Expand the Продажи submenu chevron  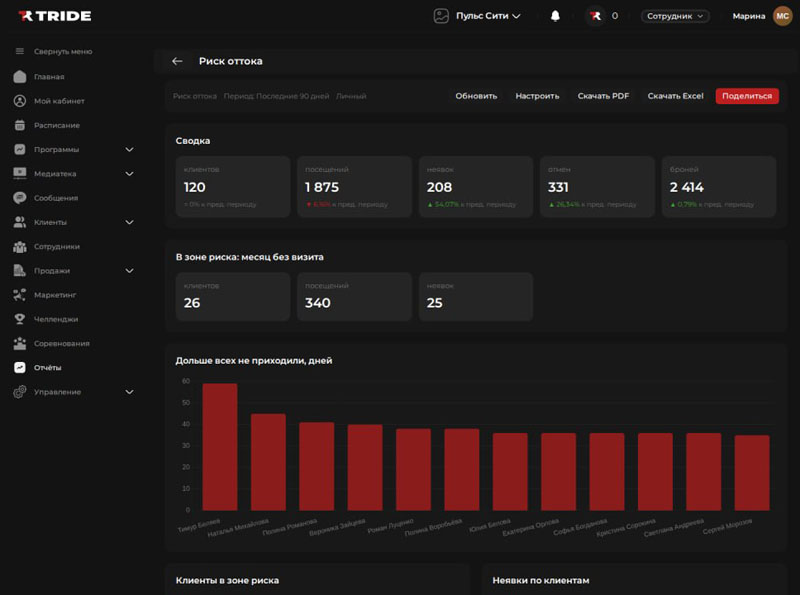130,270
